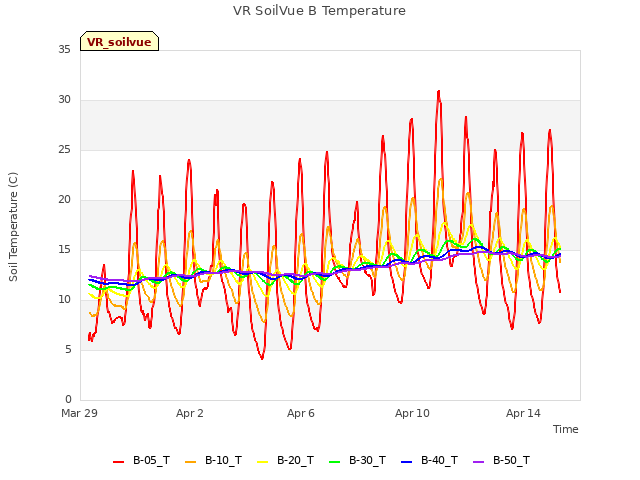Click the green B-30_T legend swatch
Viewport: 640px width, 480px height.
click(334, 462)
